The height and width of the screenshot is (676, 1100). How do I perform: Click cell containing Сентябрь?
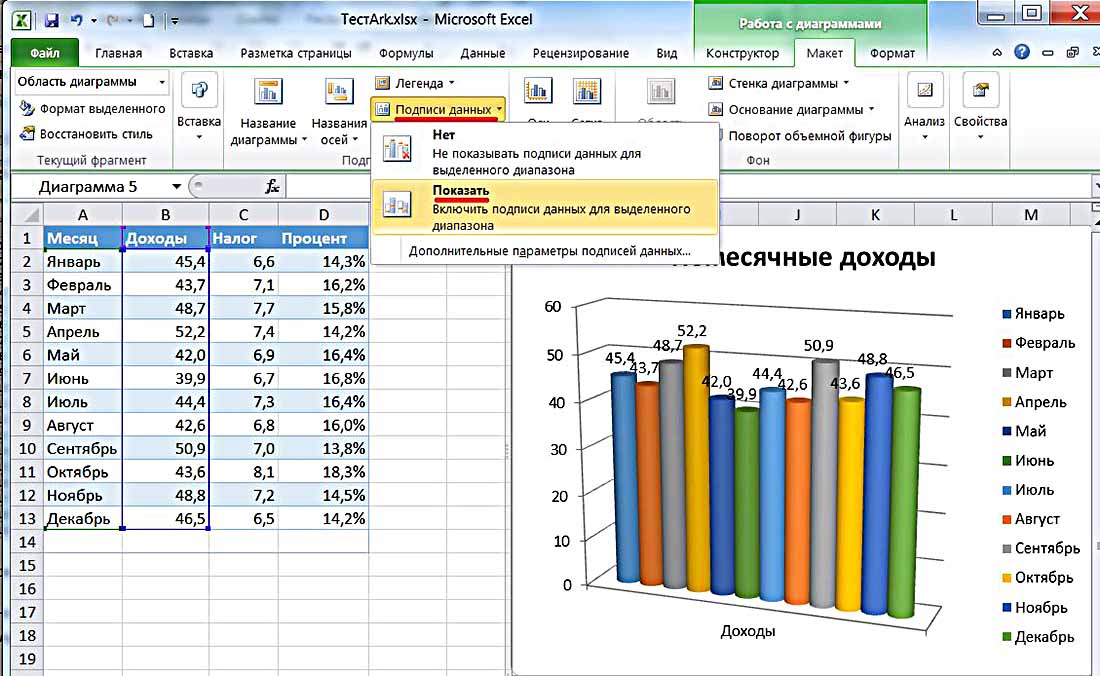pyautogui.click(x=83, y=449)
